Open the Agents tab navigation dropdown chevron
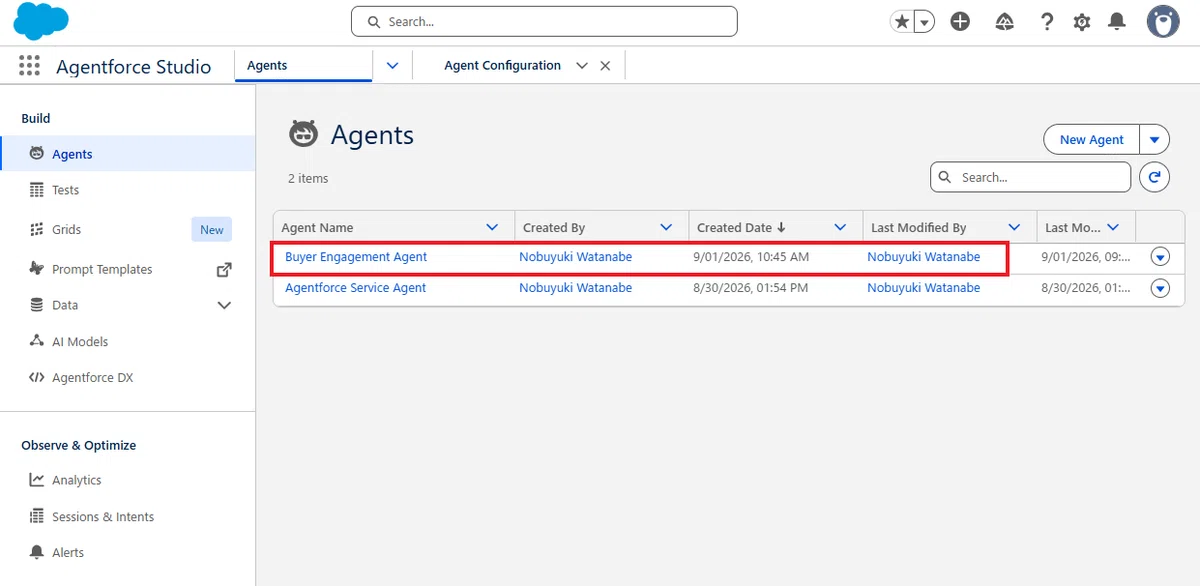Viewport: 1200px width, 586px height. (x=392, y=66)
